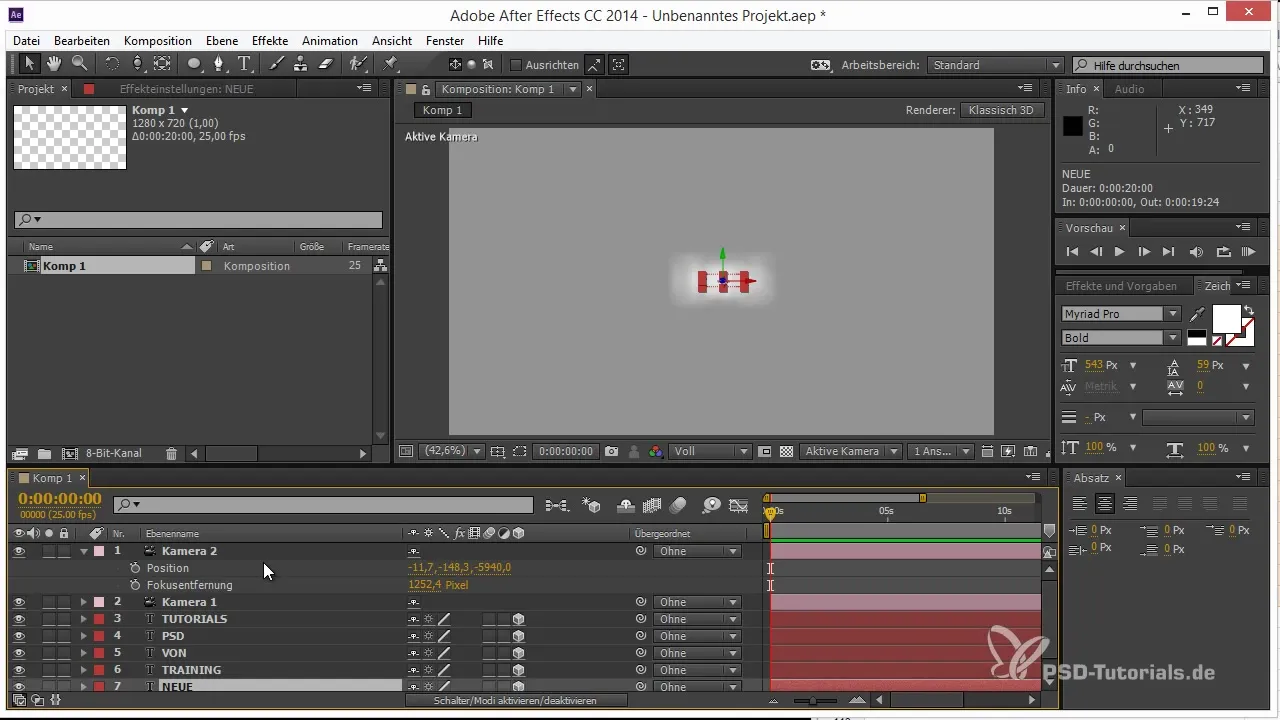Click the Komp 1 breadcrumb in viewer
This screenshot has width=1280, height=720.
click(442, 110)
